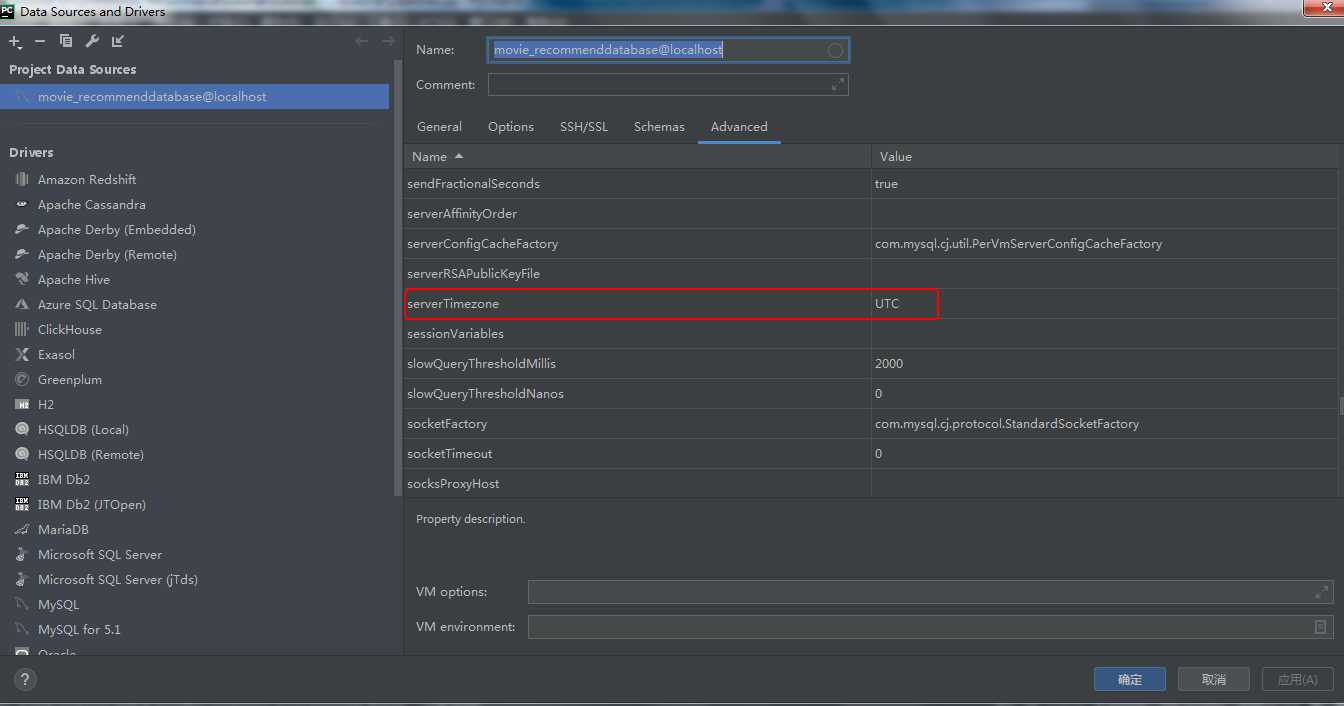Expand the Comment field with arrow icon

pos(837,85)
